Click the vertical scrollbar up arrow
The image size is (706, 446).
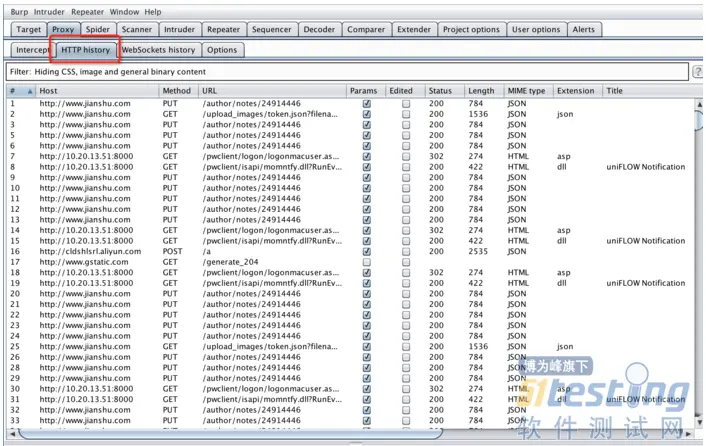(699, 104)
